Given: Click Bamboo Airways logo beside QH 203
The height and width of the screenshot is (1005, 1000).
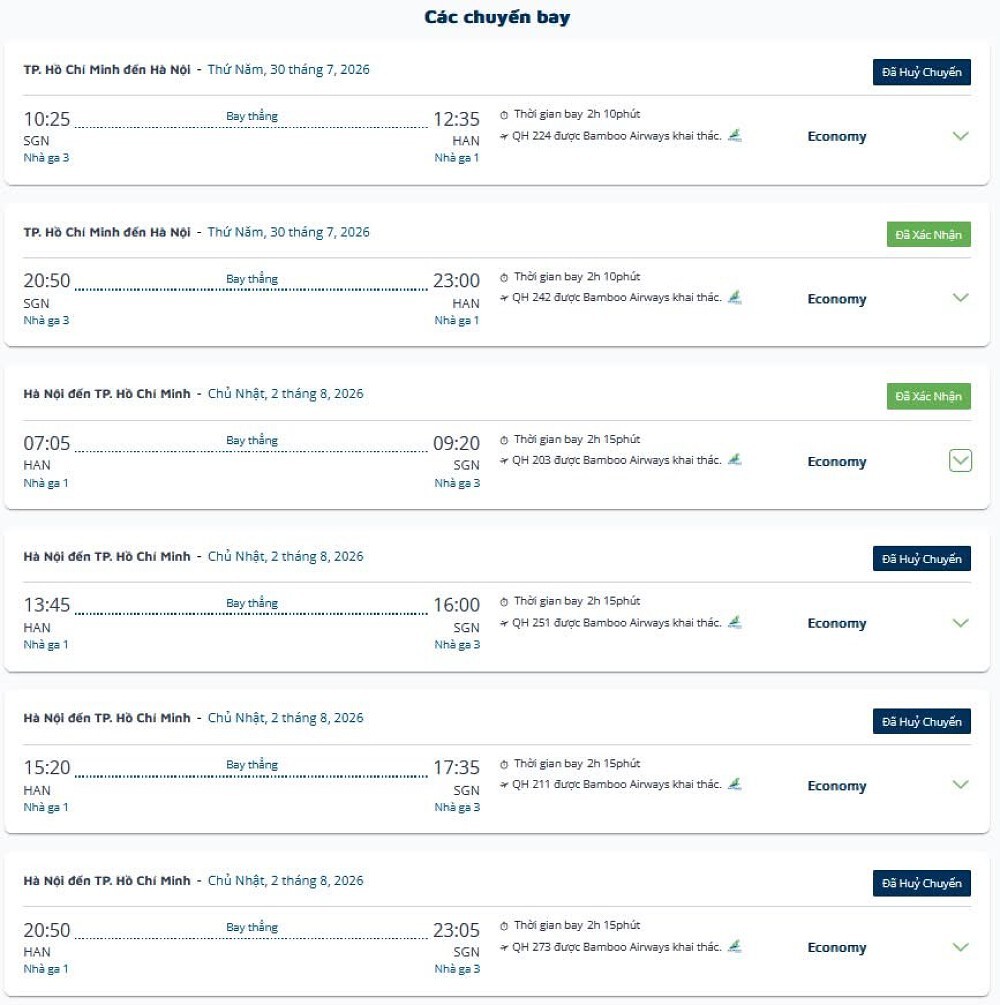Looking at the screenshot, I should click(x=735, y=460).
